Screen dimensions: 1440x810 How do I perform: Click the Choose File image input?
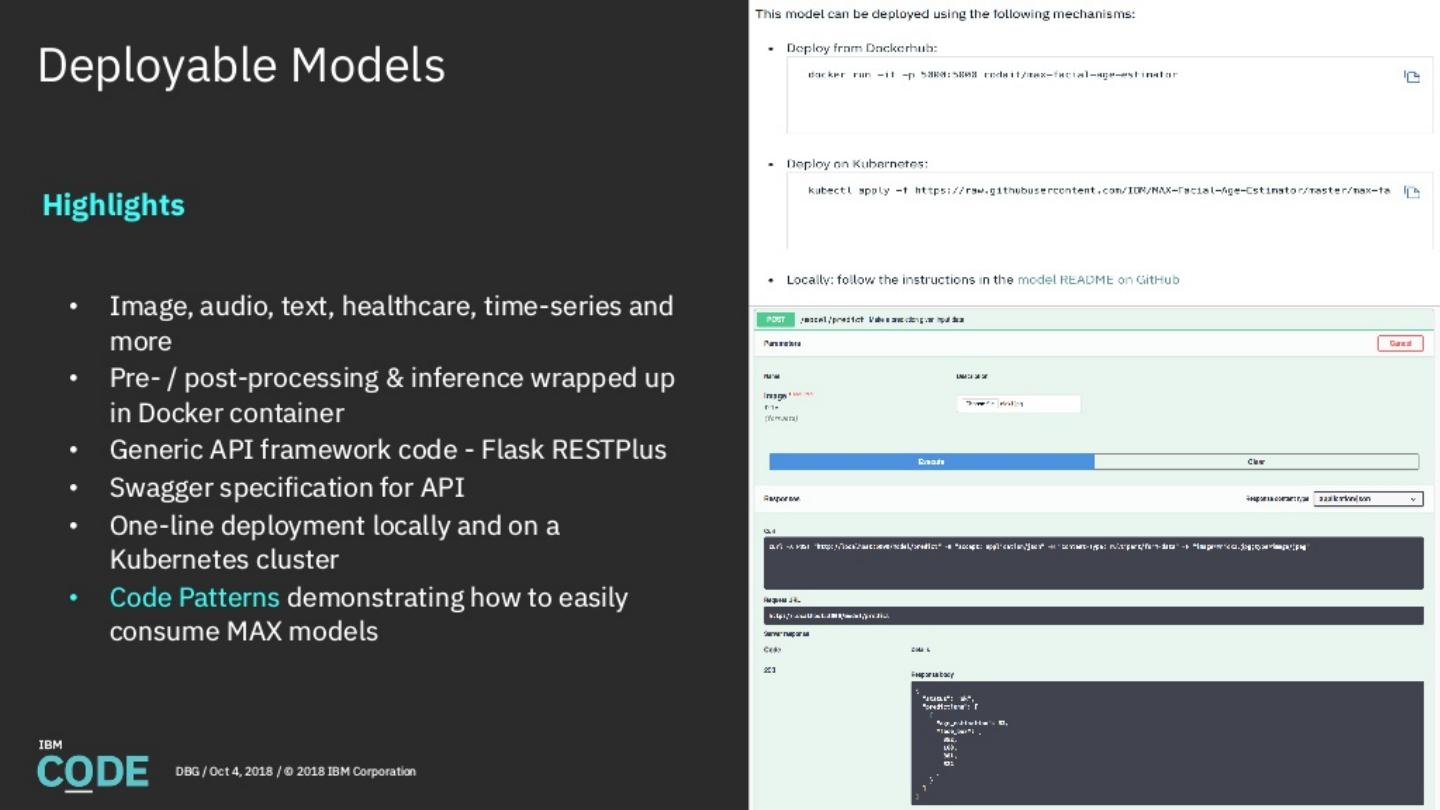click(x=1018, y=404)
